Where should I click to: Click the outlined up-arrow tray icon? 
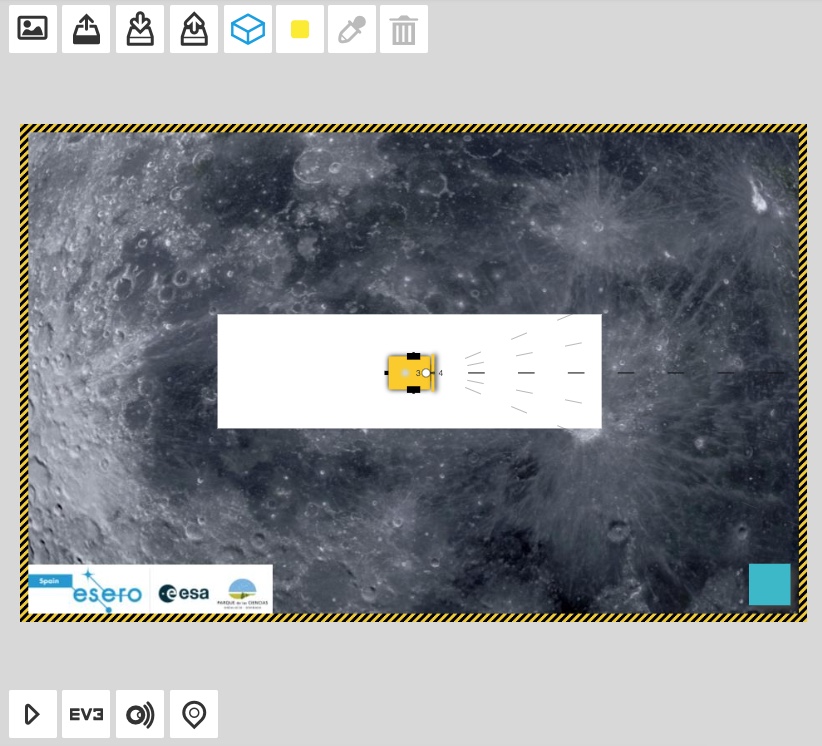pyautogui.click(x=194, y=29)
